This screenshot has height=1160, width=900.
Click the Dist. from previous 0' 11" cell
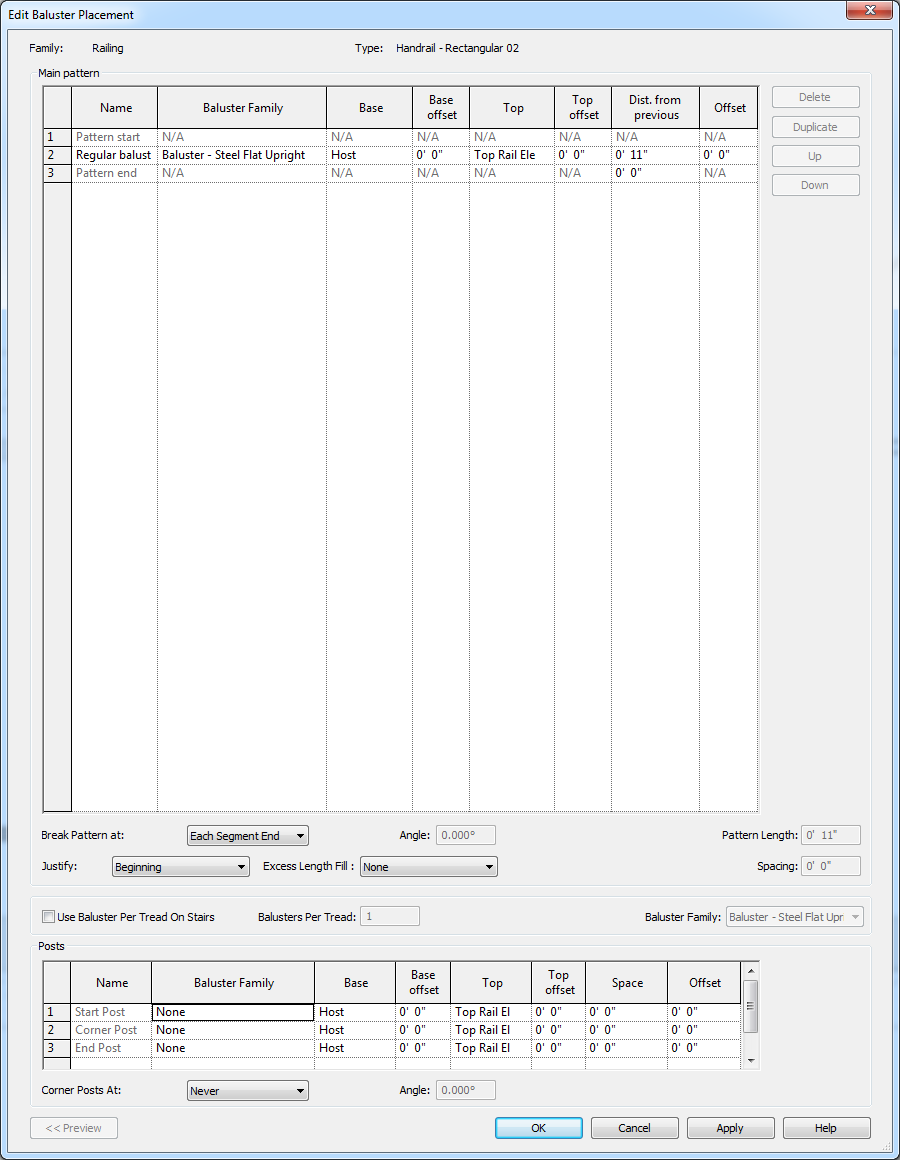pos(655,155)
